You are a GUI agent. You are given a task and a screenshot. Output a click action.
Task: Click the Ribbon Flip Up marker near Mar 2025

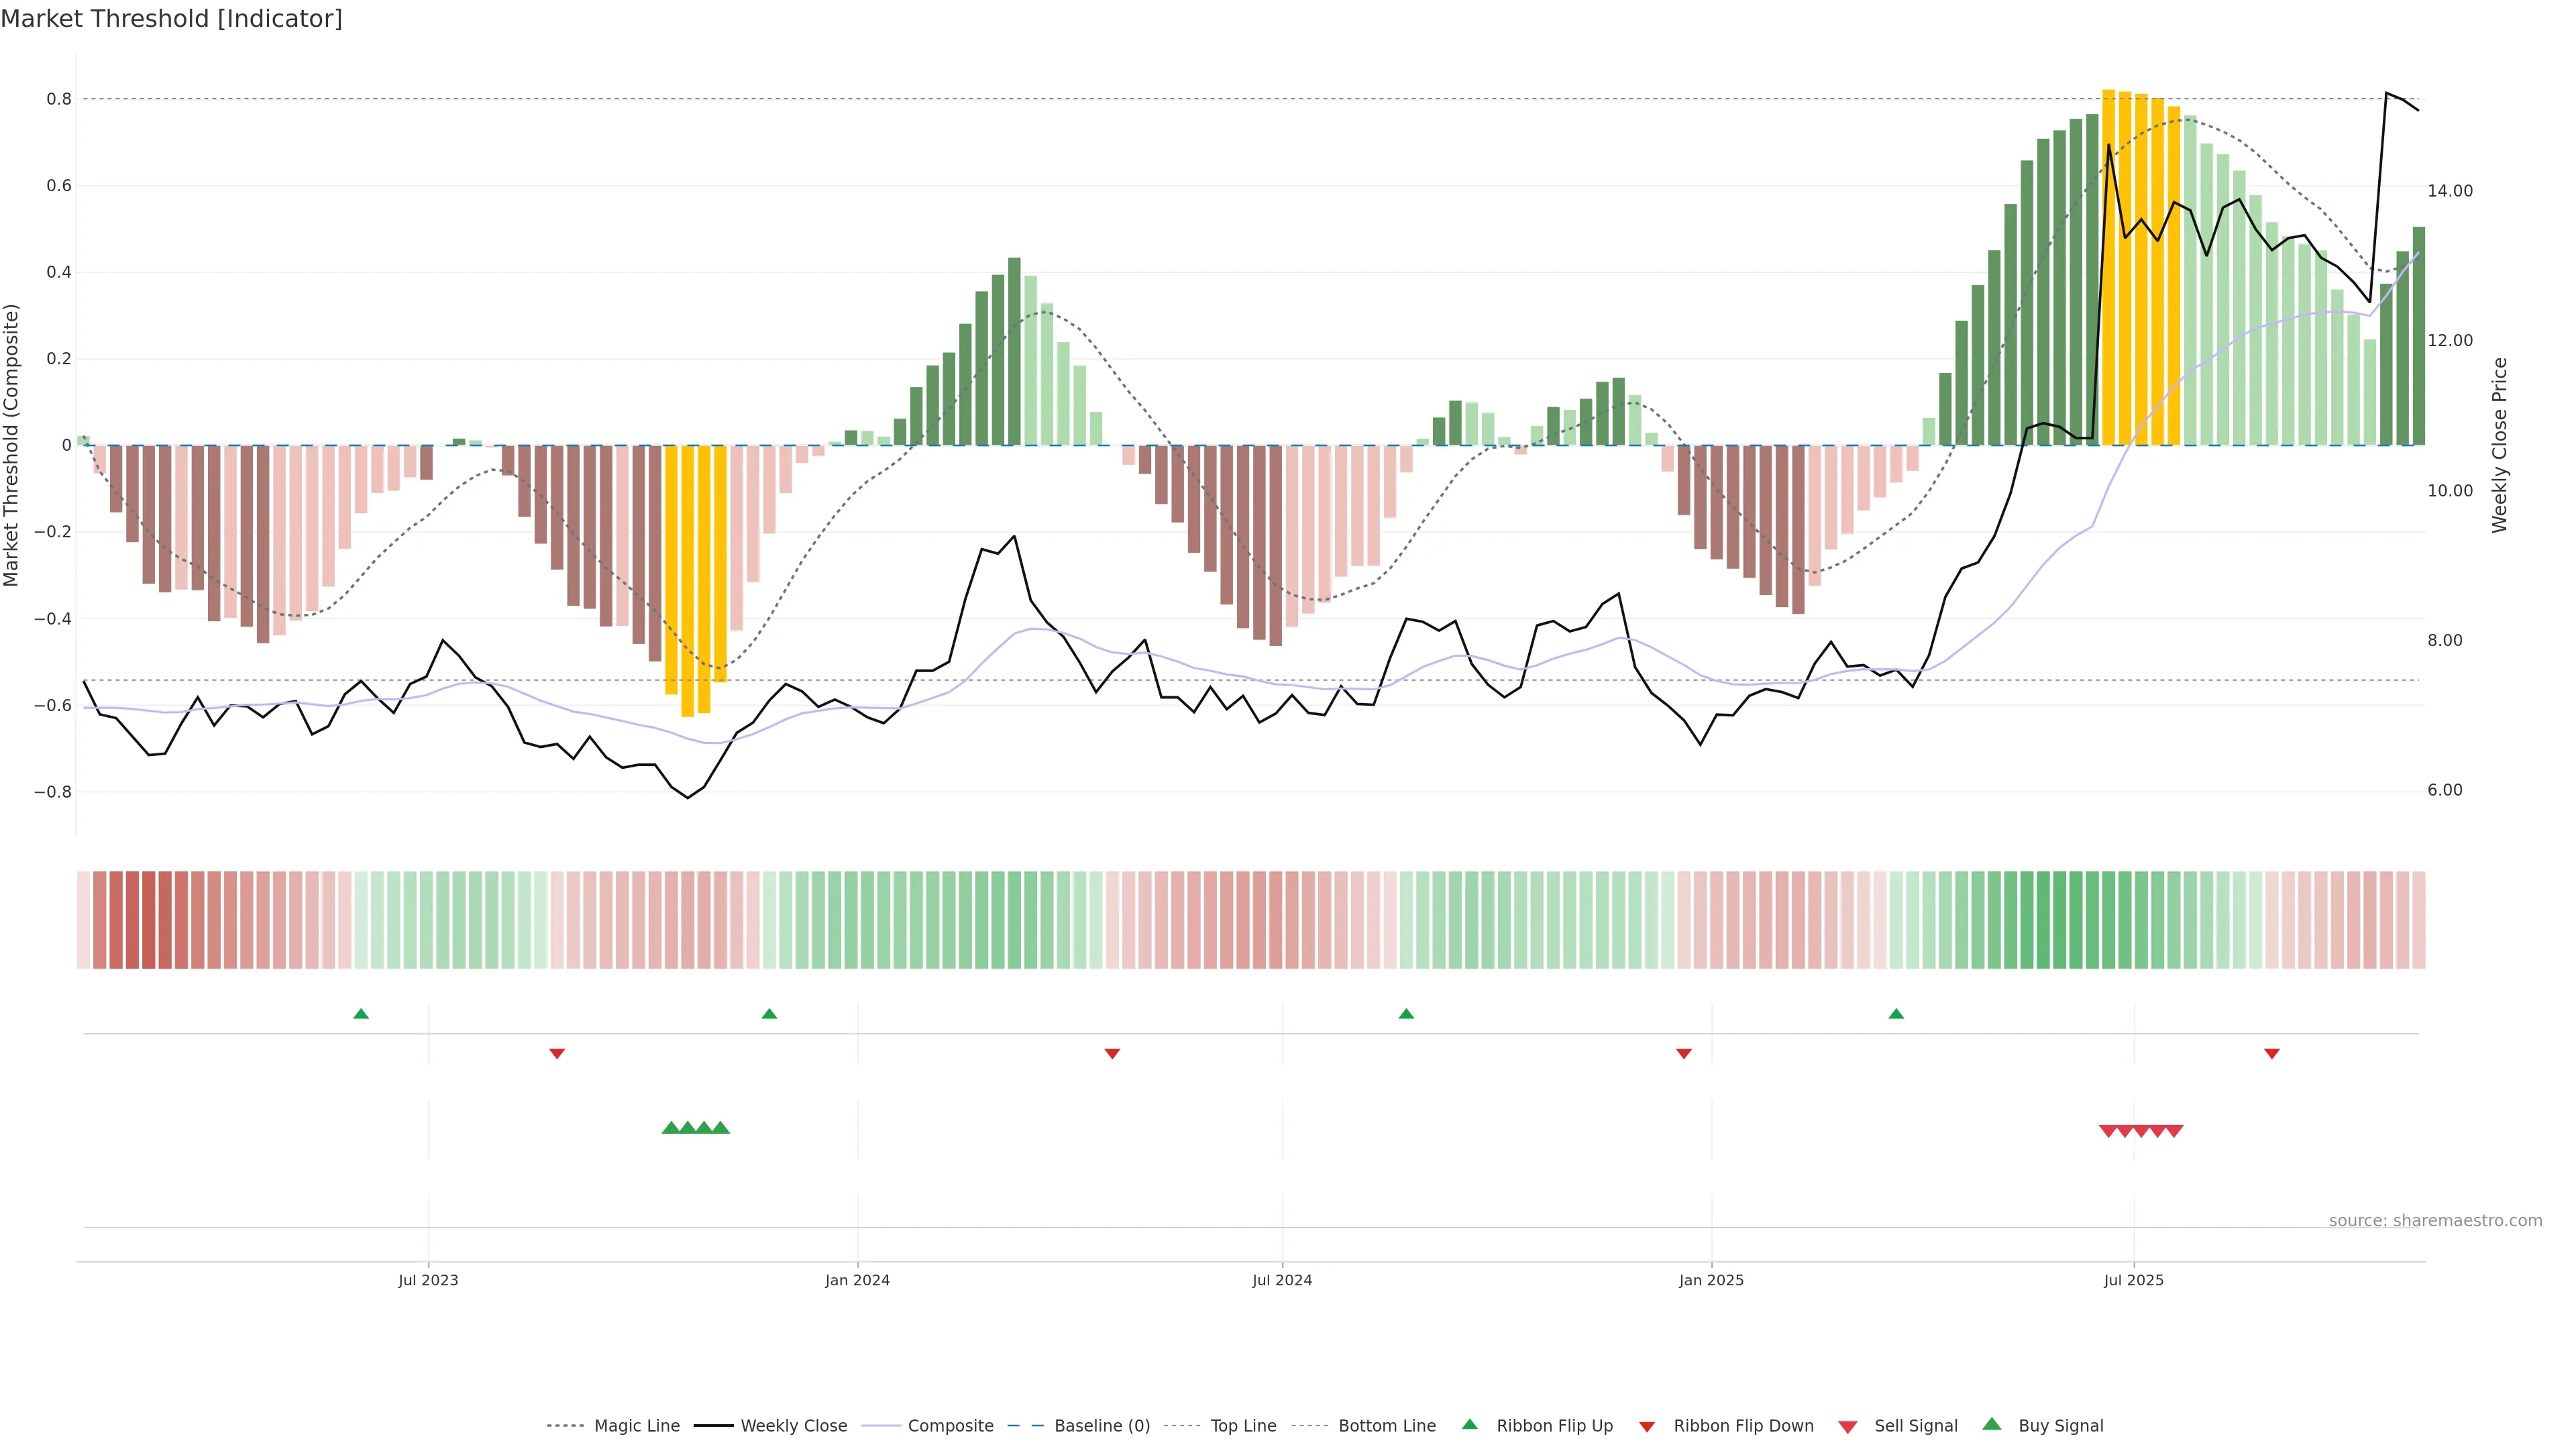[x=1896, y=1014]
